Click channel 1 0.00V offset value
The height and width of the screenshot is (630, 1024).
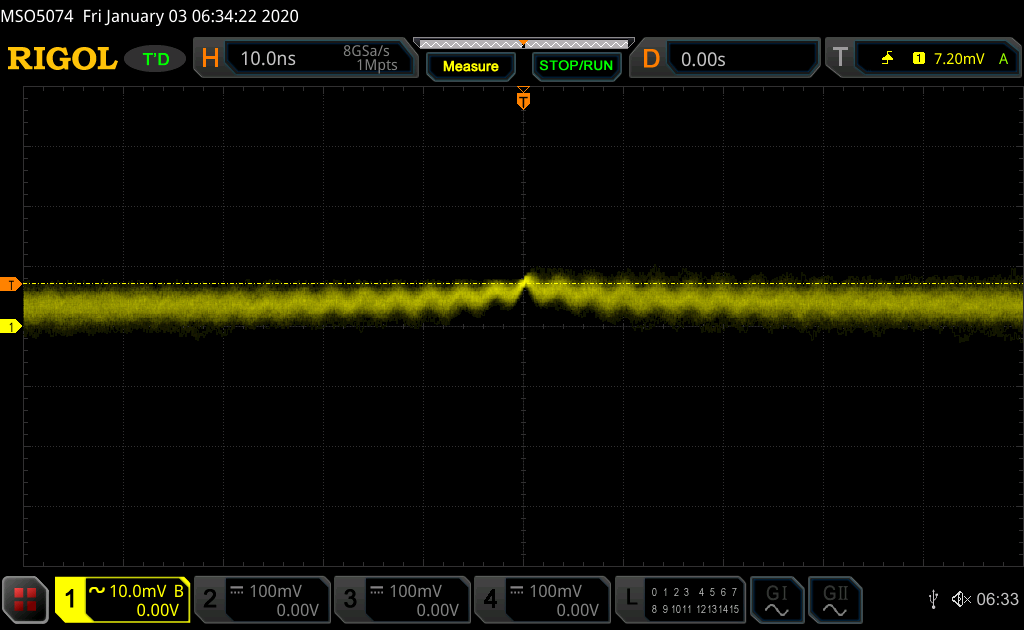[157, 610]
